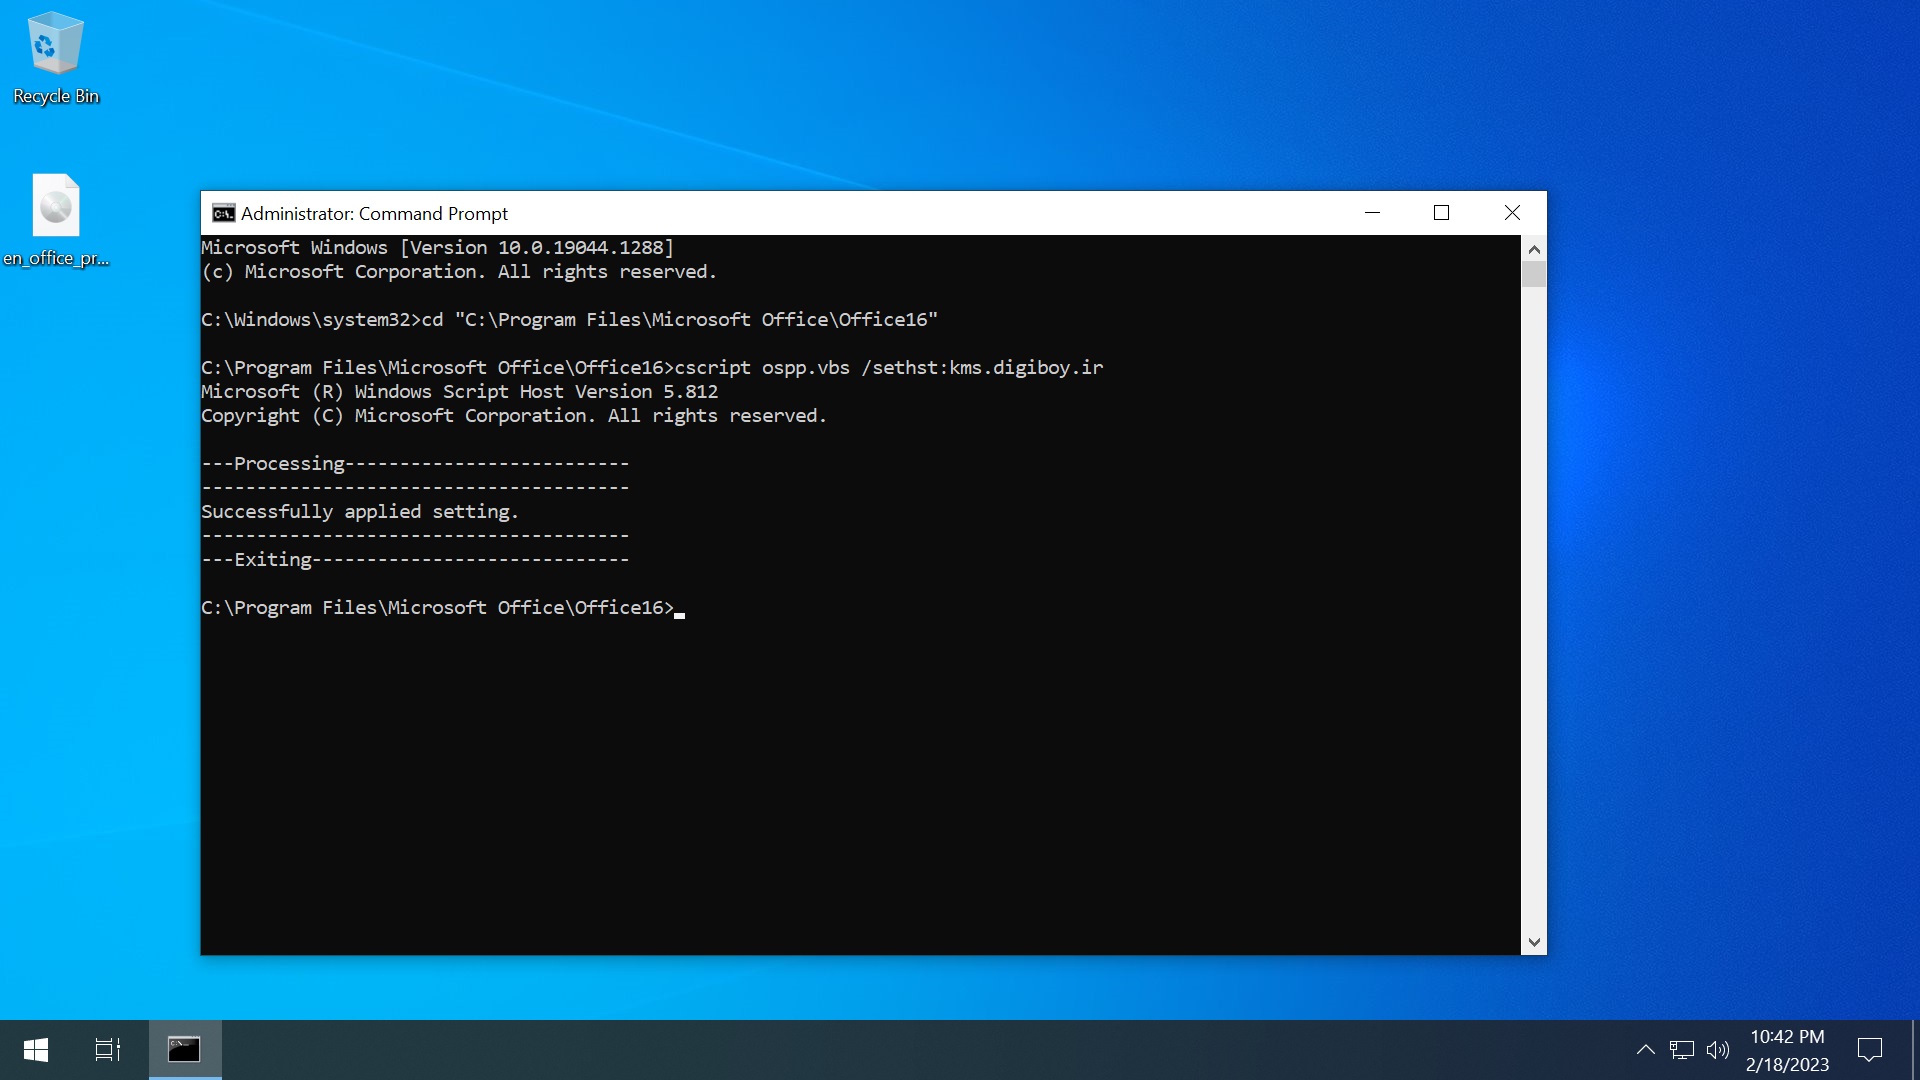The width and height of the screenshot is (1920, 1080).
Task: Click the Command Prompt title bar icon
Action: pos(223,213)
